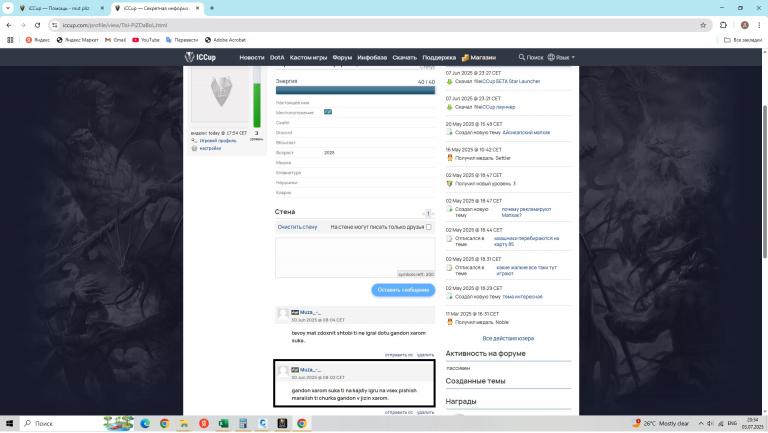This screenshot has height=433, width=768.
Task: Open the BETA Star Launcher download link
Action: [x=507, y=81]
